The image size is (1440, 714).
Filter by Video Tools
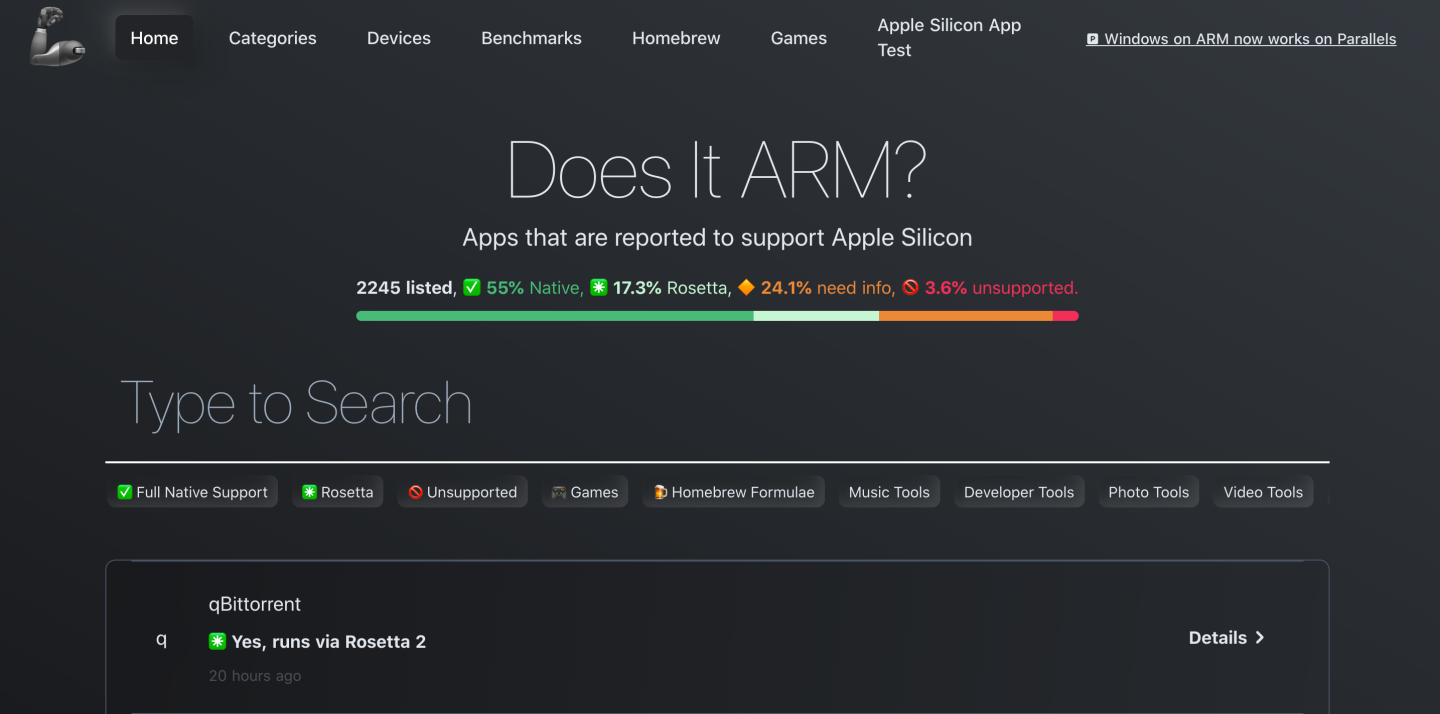click(x=1263, y=492)
